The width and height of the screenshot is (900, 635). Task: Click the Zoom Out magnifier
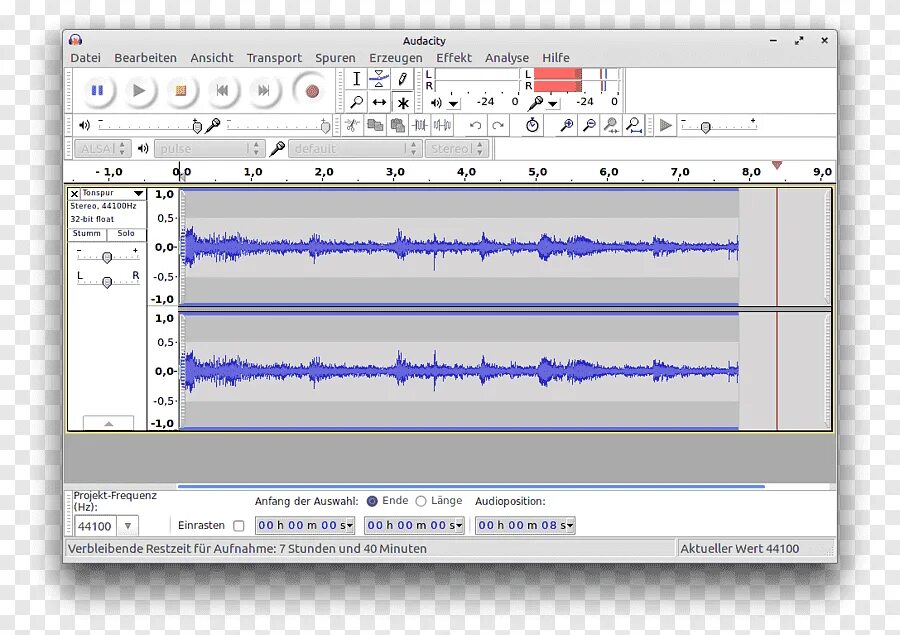[x=589, y=125]
